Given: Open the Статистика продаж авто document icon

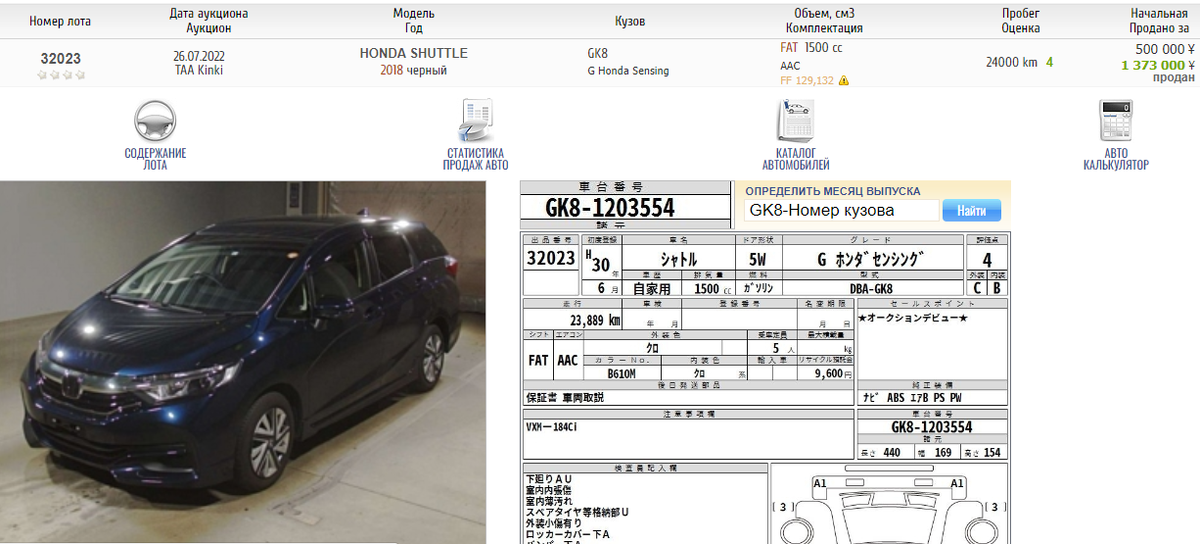Looking at the screenshot, I should point(475,121).
